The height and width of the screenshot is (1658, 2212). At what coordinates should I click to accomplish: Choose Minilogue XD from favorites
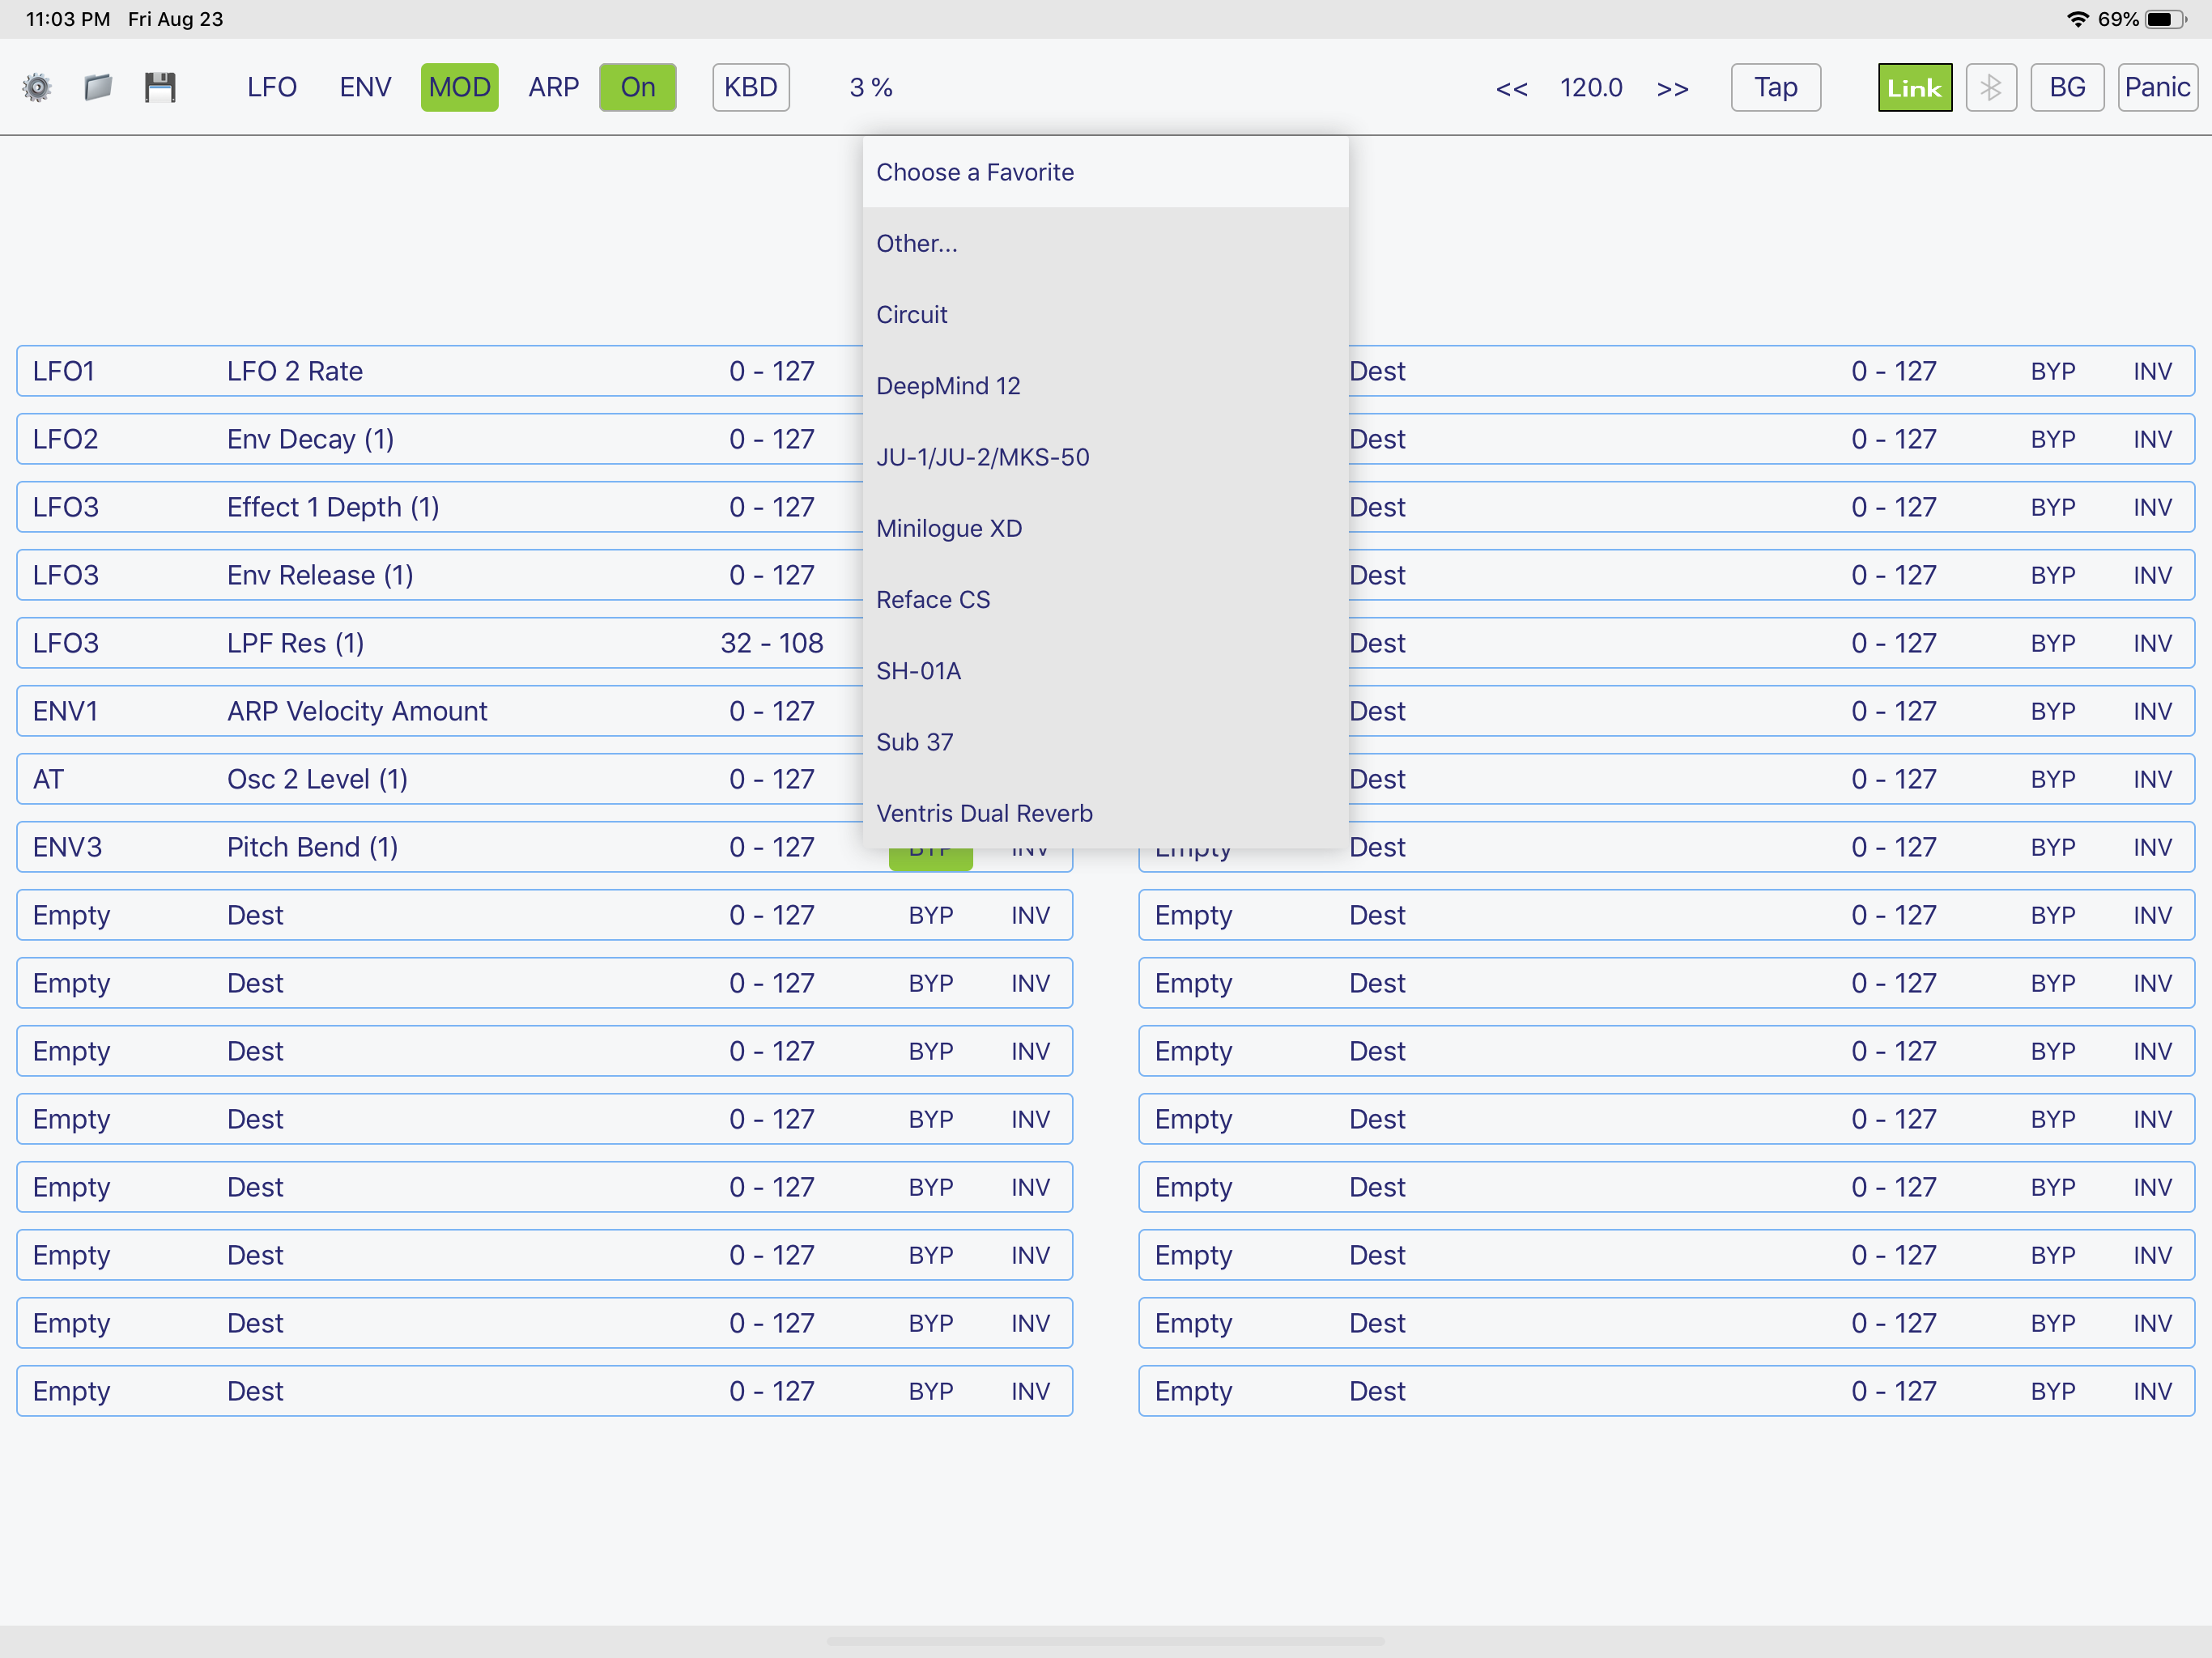(x=949, y=528)
